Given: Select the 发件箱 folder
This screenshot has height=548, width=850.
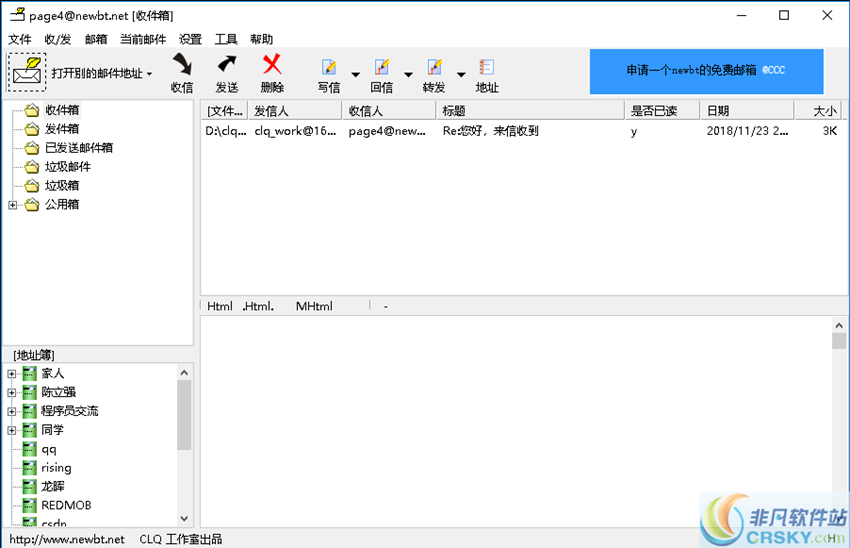Looking at the screenshot, I should pos(62,129).
